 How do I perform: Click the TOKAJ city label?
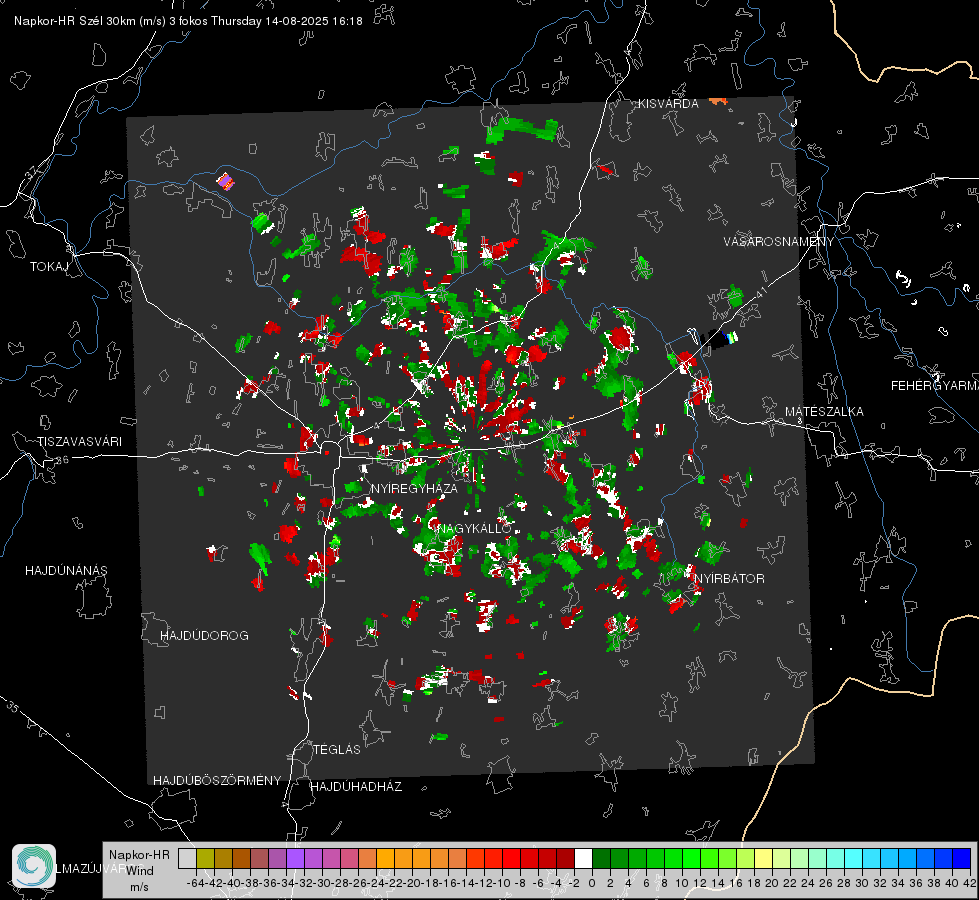(x=49, y=267)
